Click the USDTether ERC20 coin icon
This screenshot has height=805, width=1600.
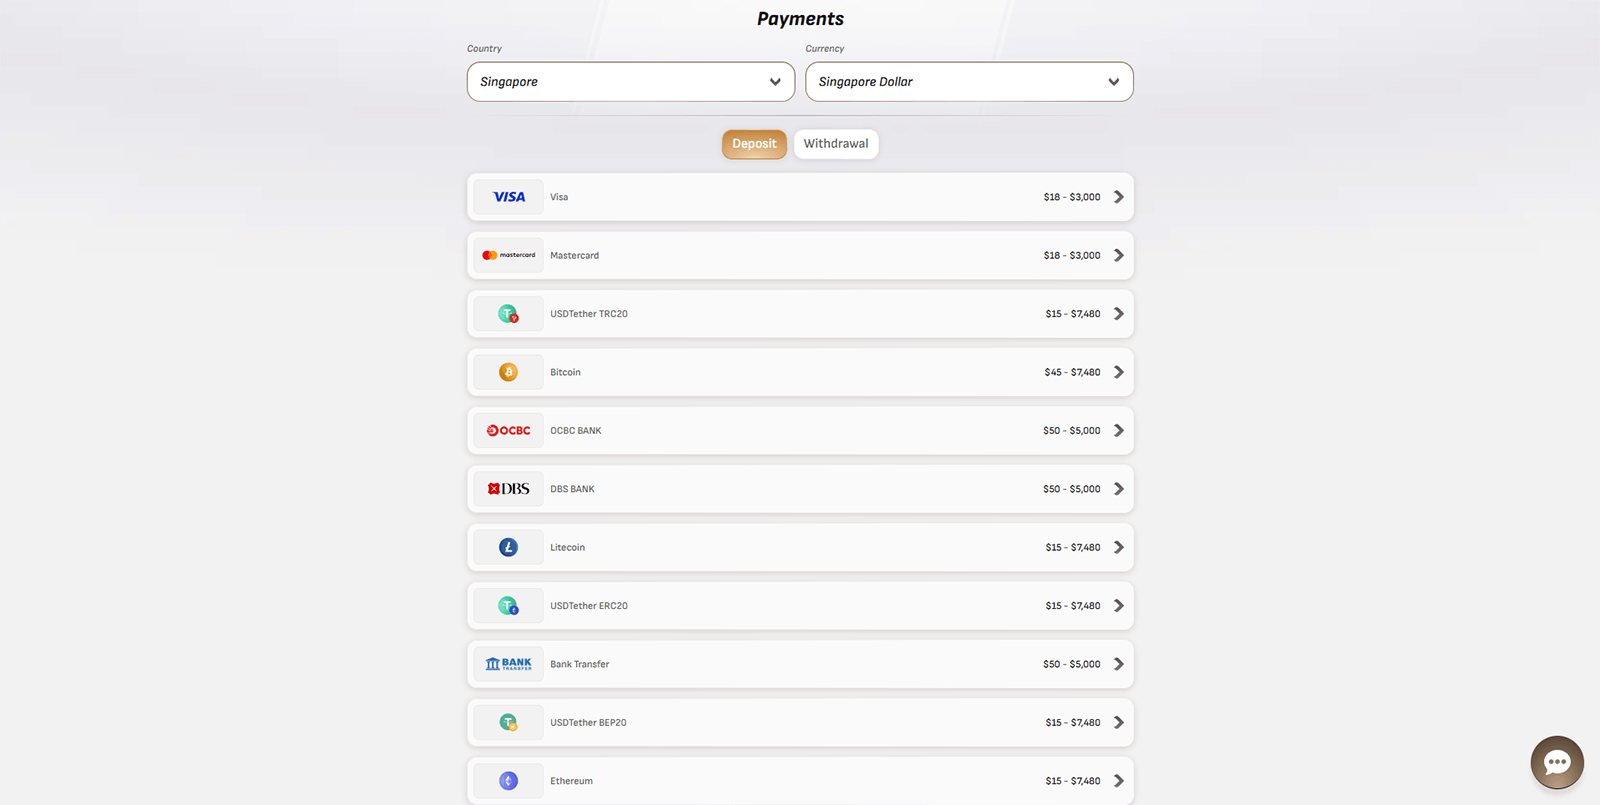click(508, 606)
